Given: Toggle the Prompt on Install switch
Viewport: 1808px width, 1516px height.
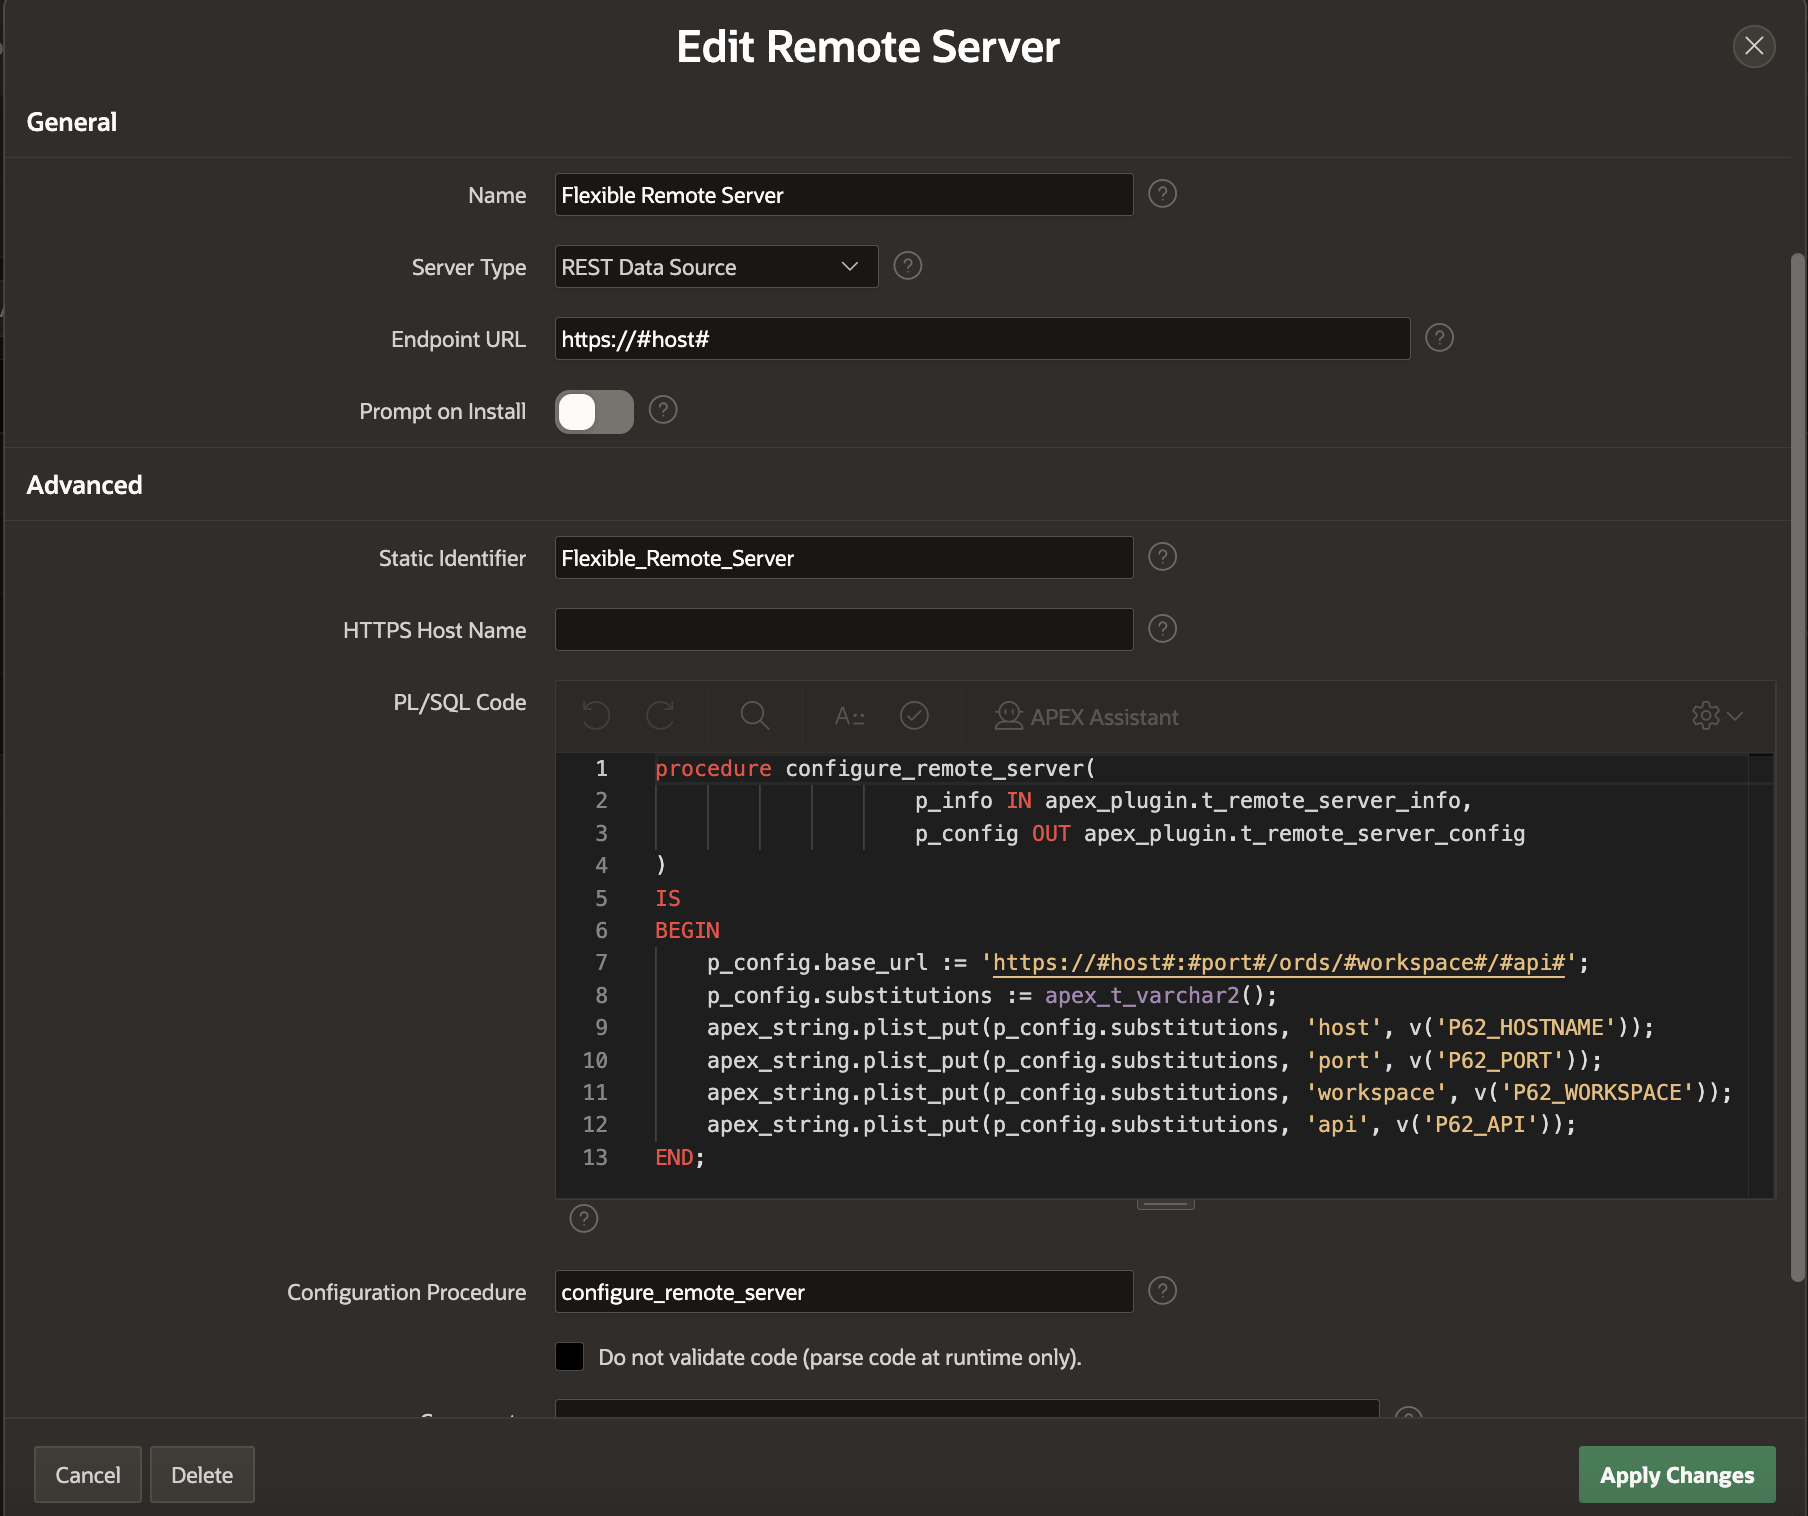Looking at the screenshot, I should coord(594,411).
